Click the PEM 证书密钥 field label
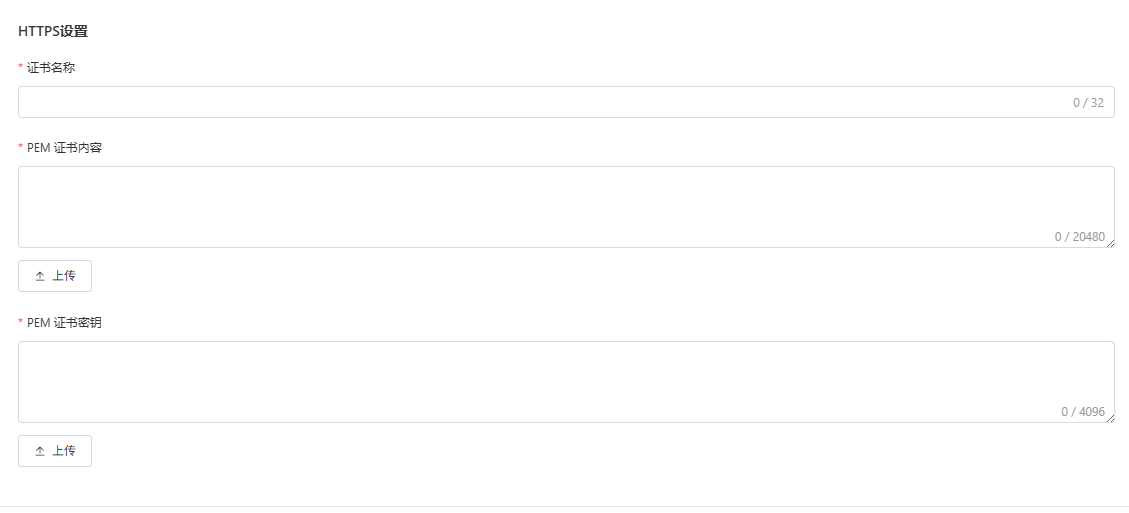Screen dimensions: 1129x513 tap(65, 323)
